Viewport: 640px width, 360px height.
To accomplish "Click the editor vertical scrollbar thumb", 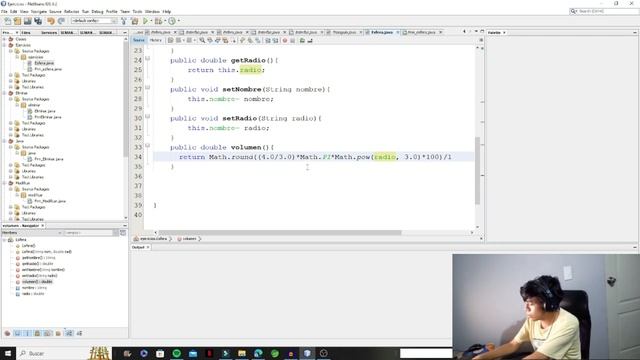I will [x=478, y=171].
